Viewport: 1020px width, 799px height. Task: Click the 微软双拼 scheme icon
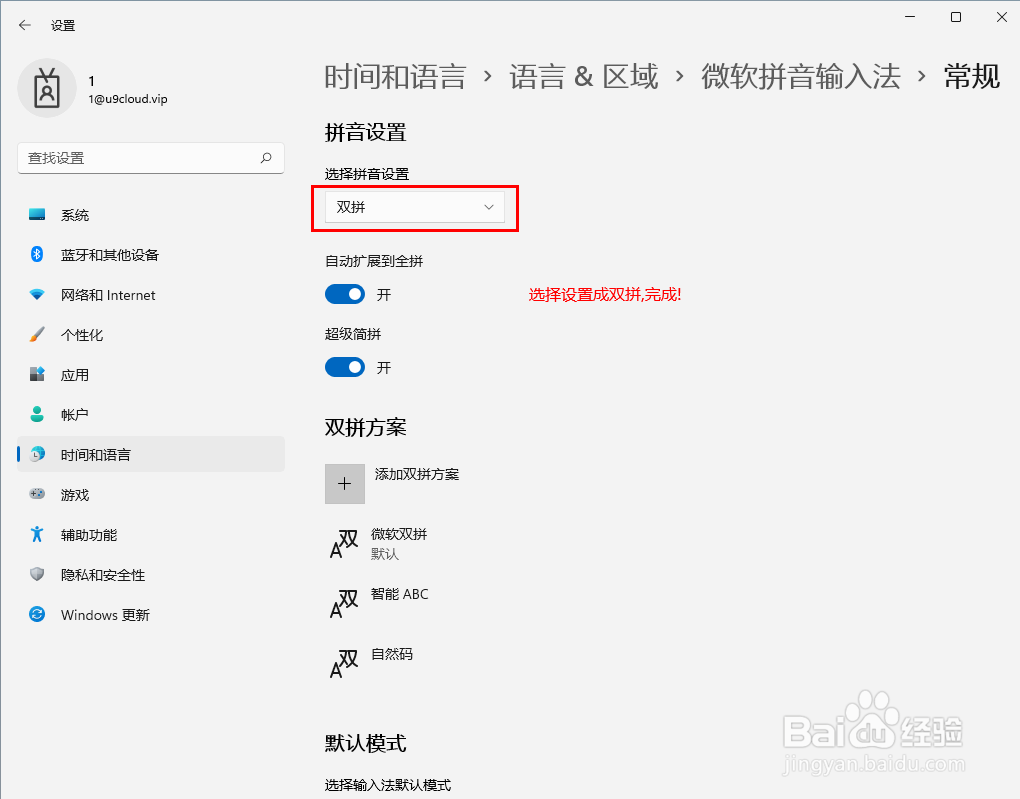pos(344,544)
